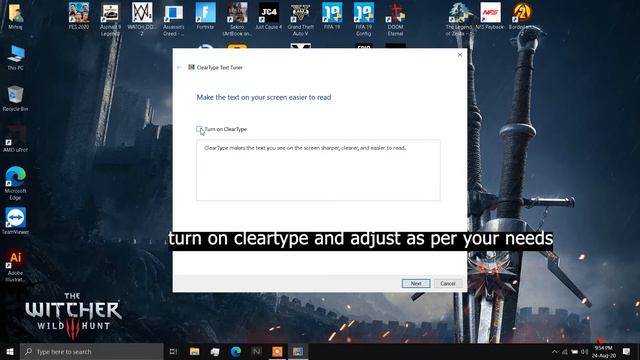This screenshot has height=360, width=640.
Task: Select the WATCH_DOGS 2 desktop shortcut
Action: pyautogui.click(x=142, y=19)
